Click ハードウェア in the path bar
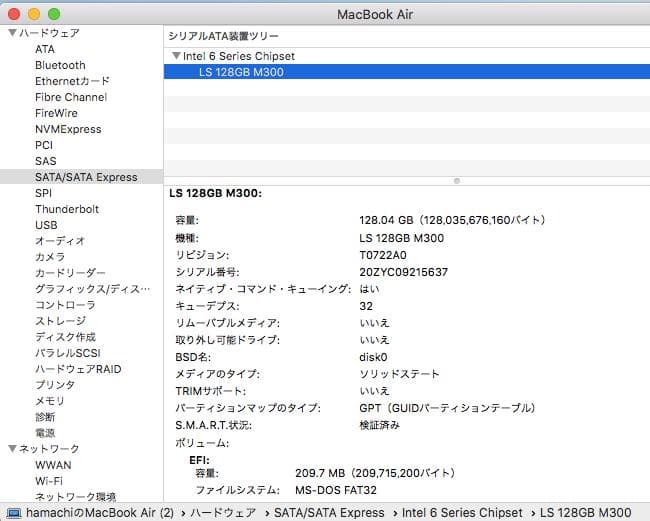 pyautogui.click(x=223, y=513)
